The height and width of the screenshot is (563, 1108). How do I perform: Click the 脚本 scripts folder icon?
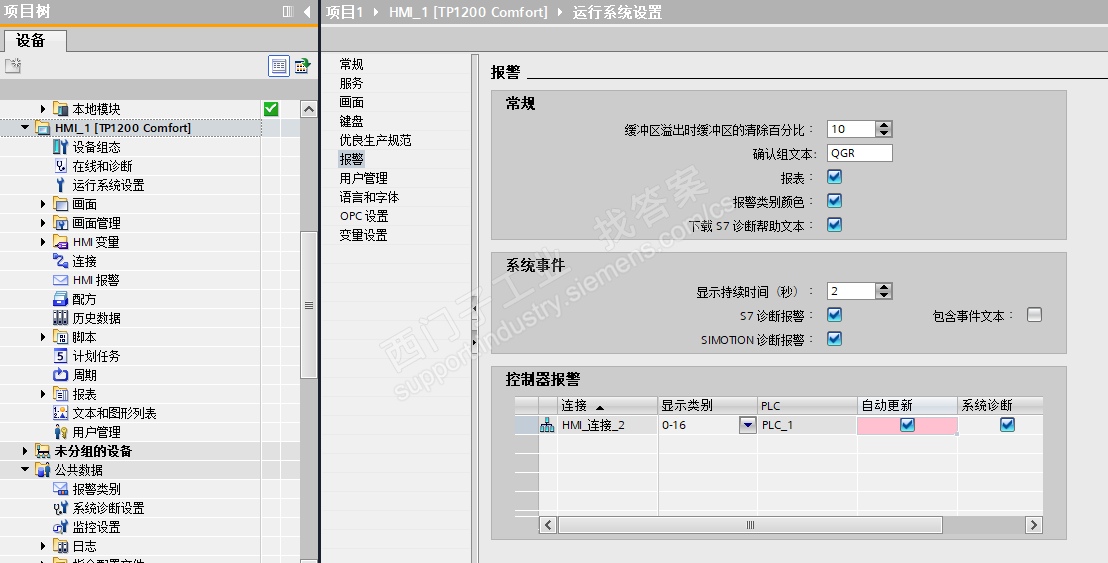click(61, 337)
